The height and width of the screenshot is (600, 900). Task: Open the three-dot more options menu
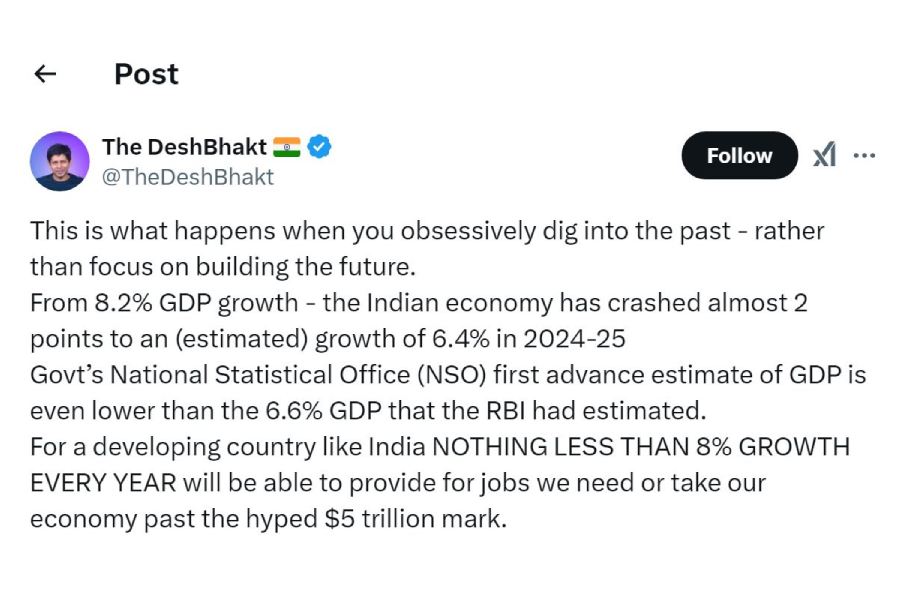865,155
